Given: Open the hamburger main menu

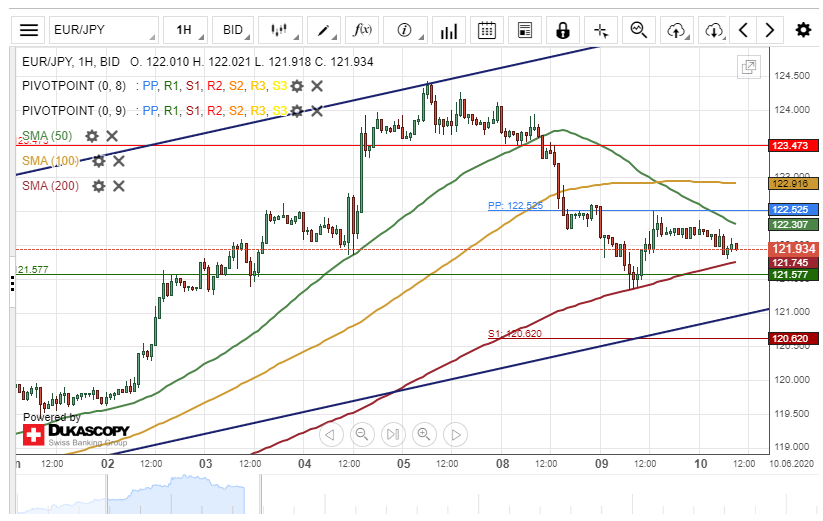Looking at the screenshot, I should click(x=31, y=30).
